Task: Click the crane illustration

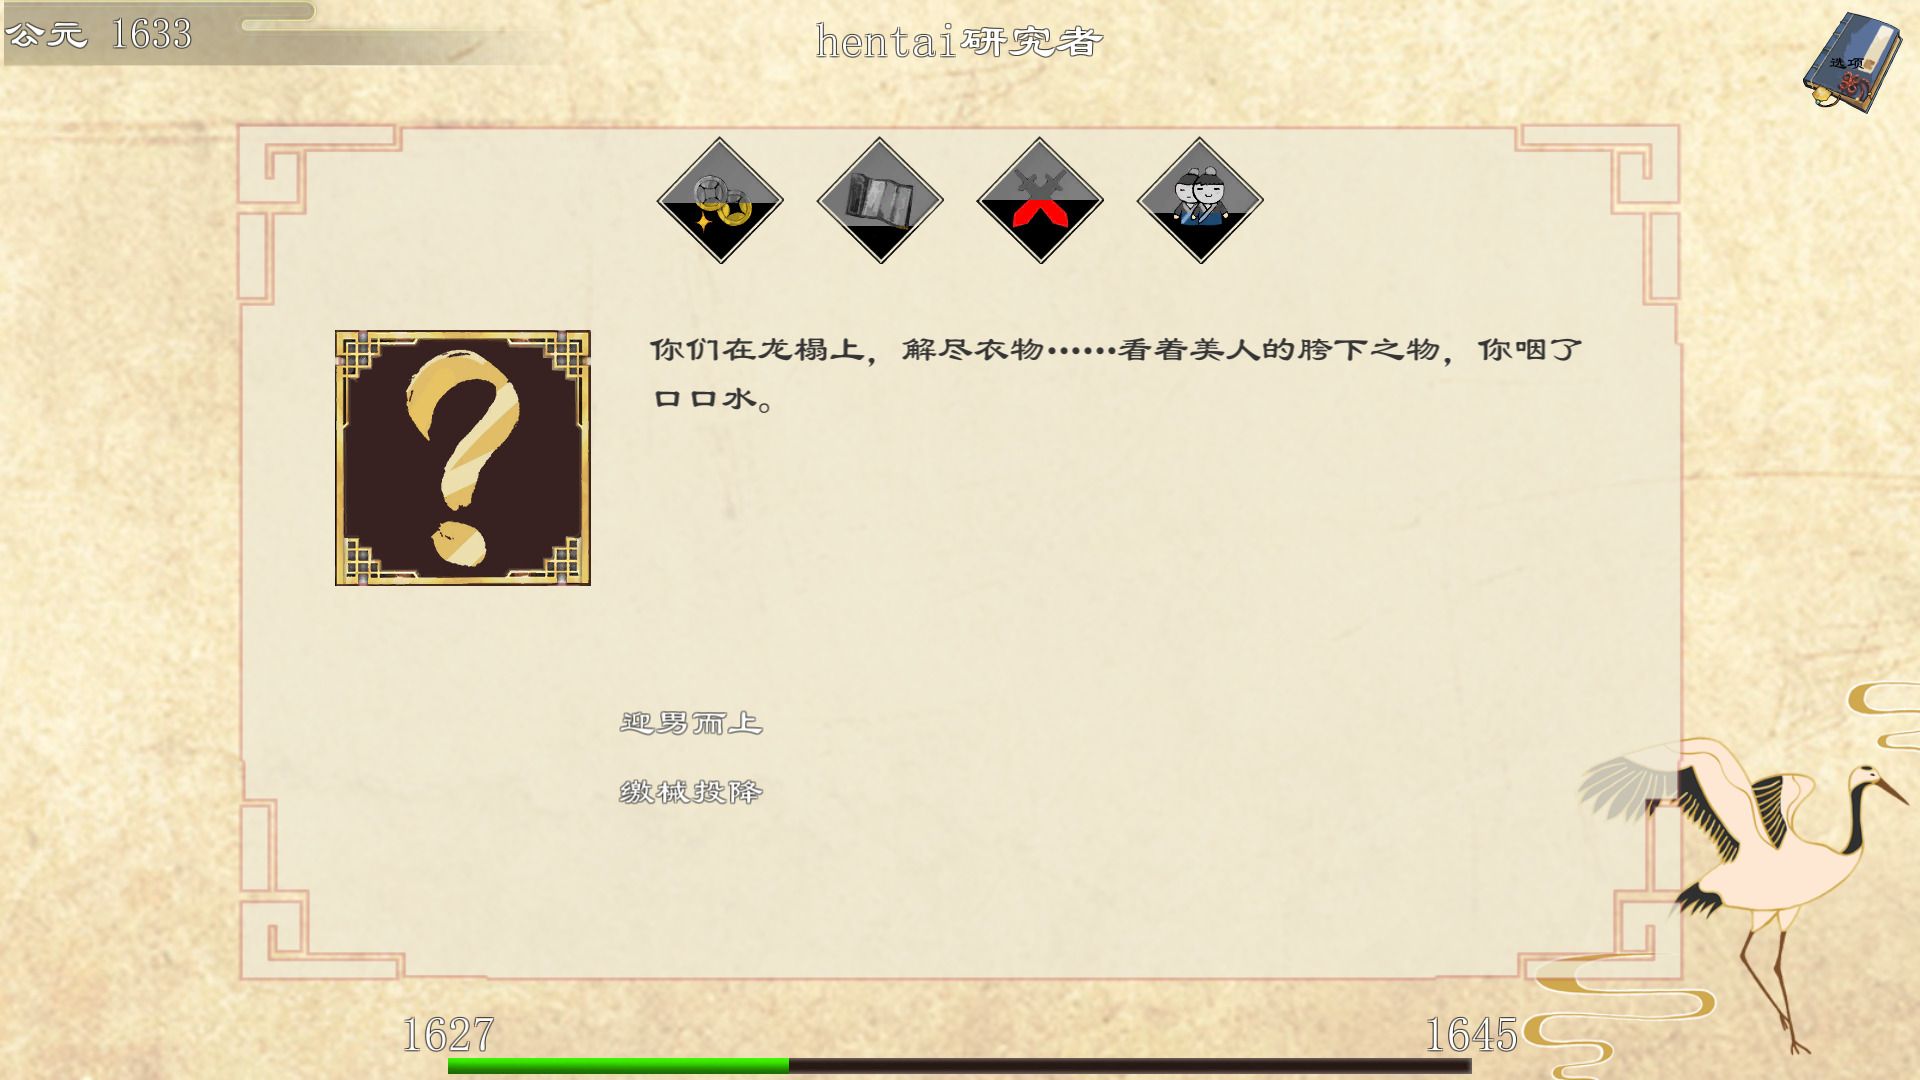Action: click(x=1745, y=880)
